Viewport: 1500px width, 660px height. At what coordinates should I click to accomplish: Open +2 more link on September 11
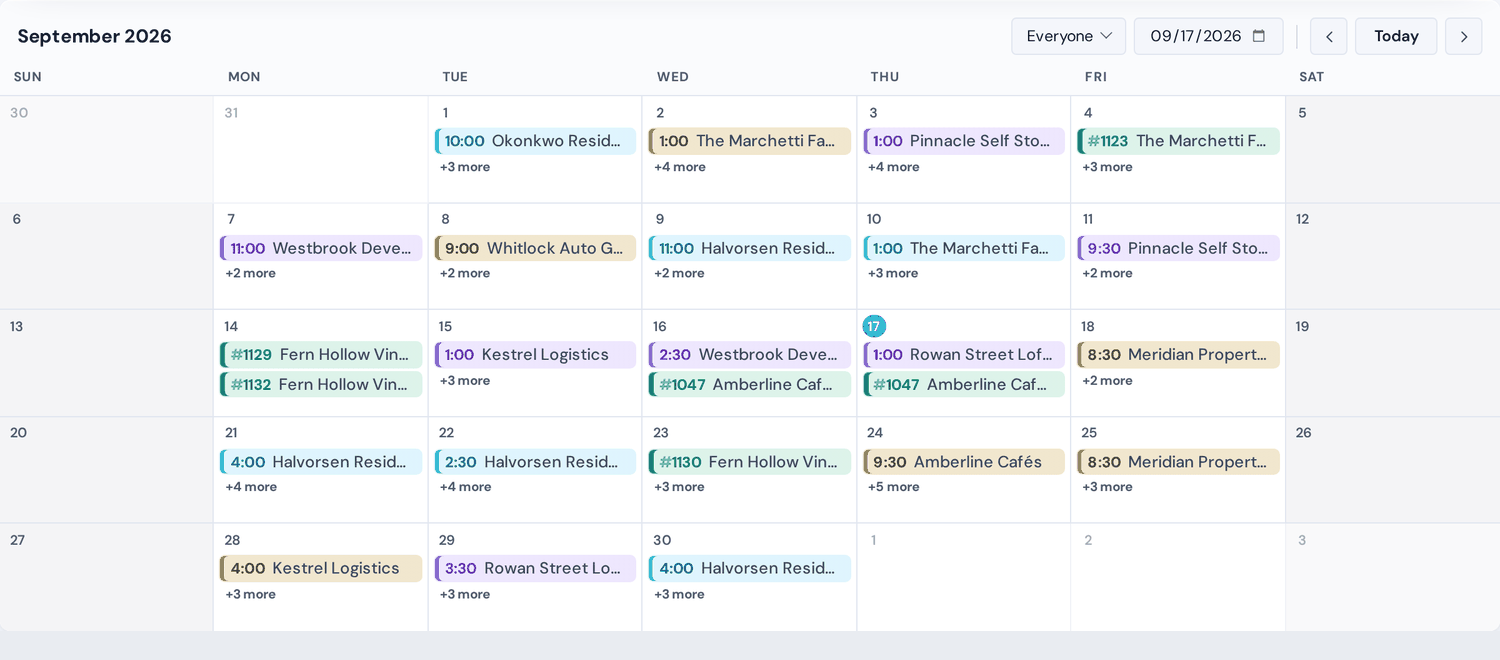(x=1107, y=273)
